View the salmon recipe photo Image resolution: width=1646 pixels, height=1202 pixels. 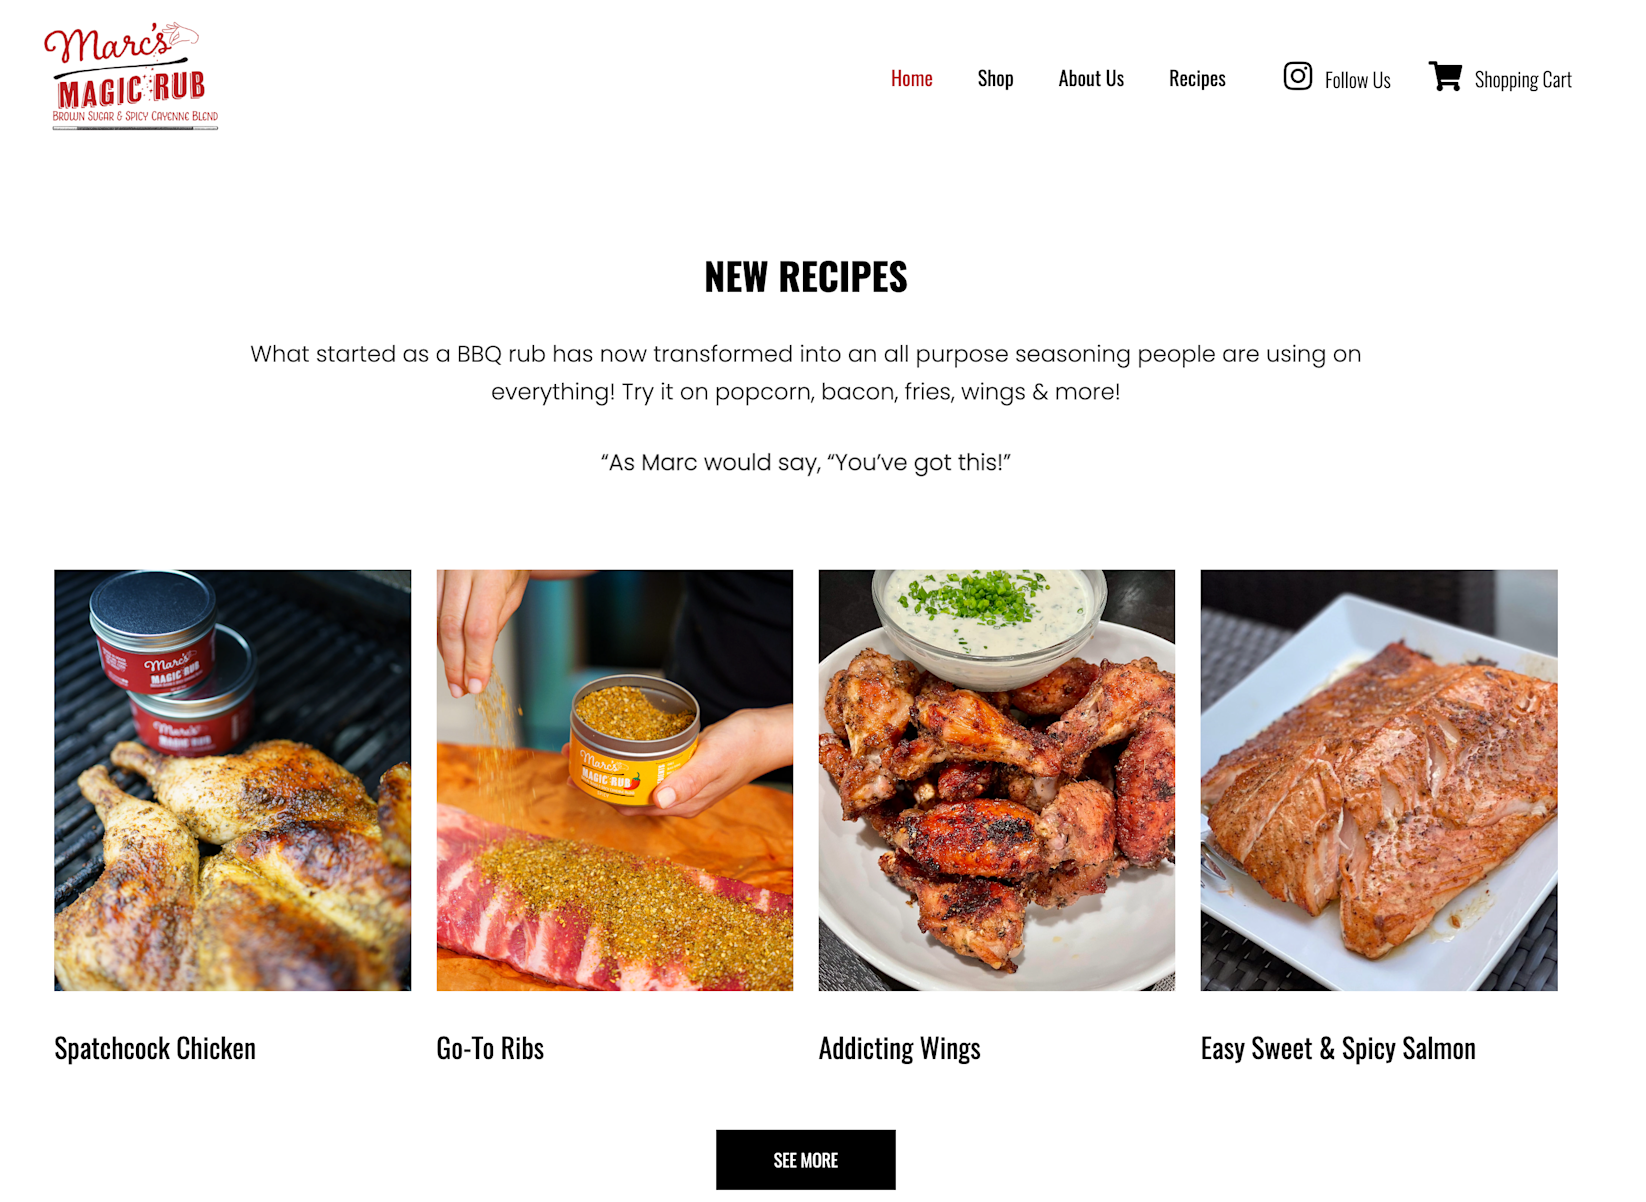(x=1378, y=780)
